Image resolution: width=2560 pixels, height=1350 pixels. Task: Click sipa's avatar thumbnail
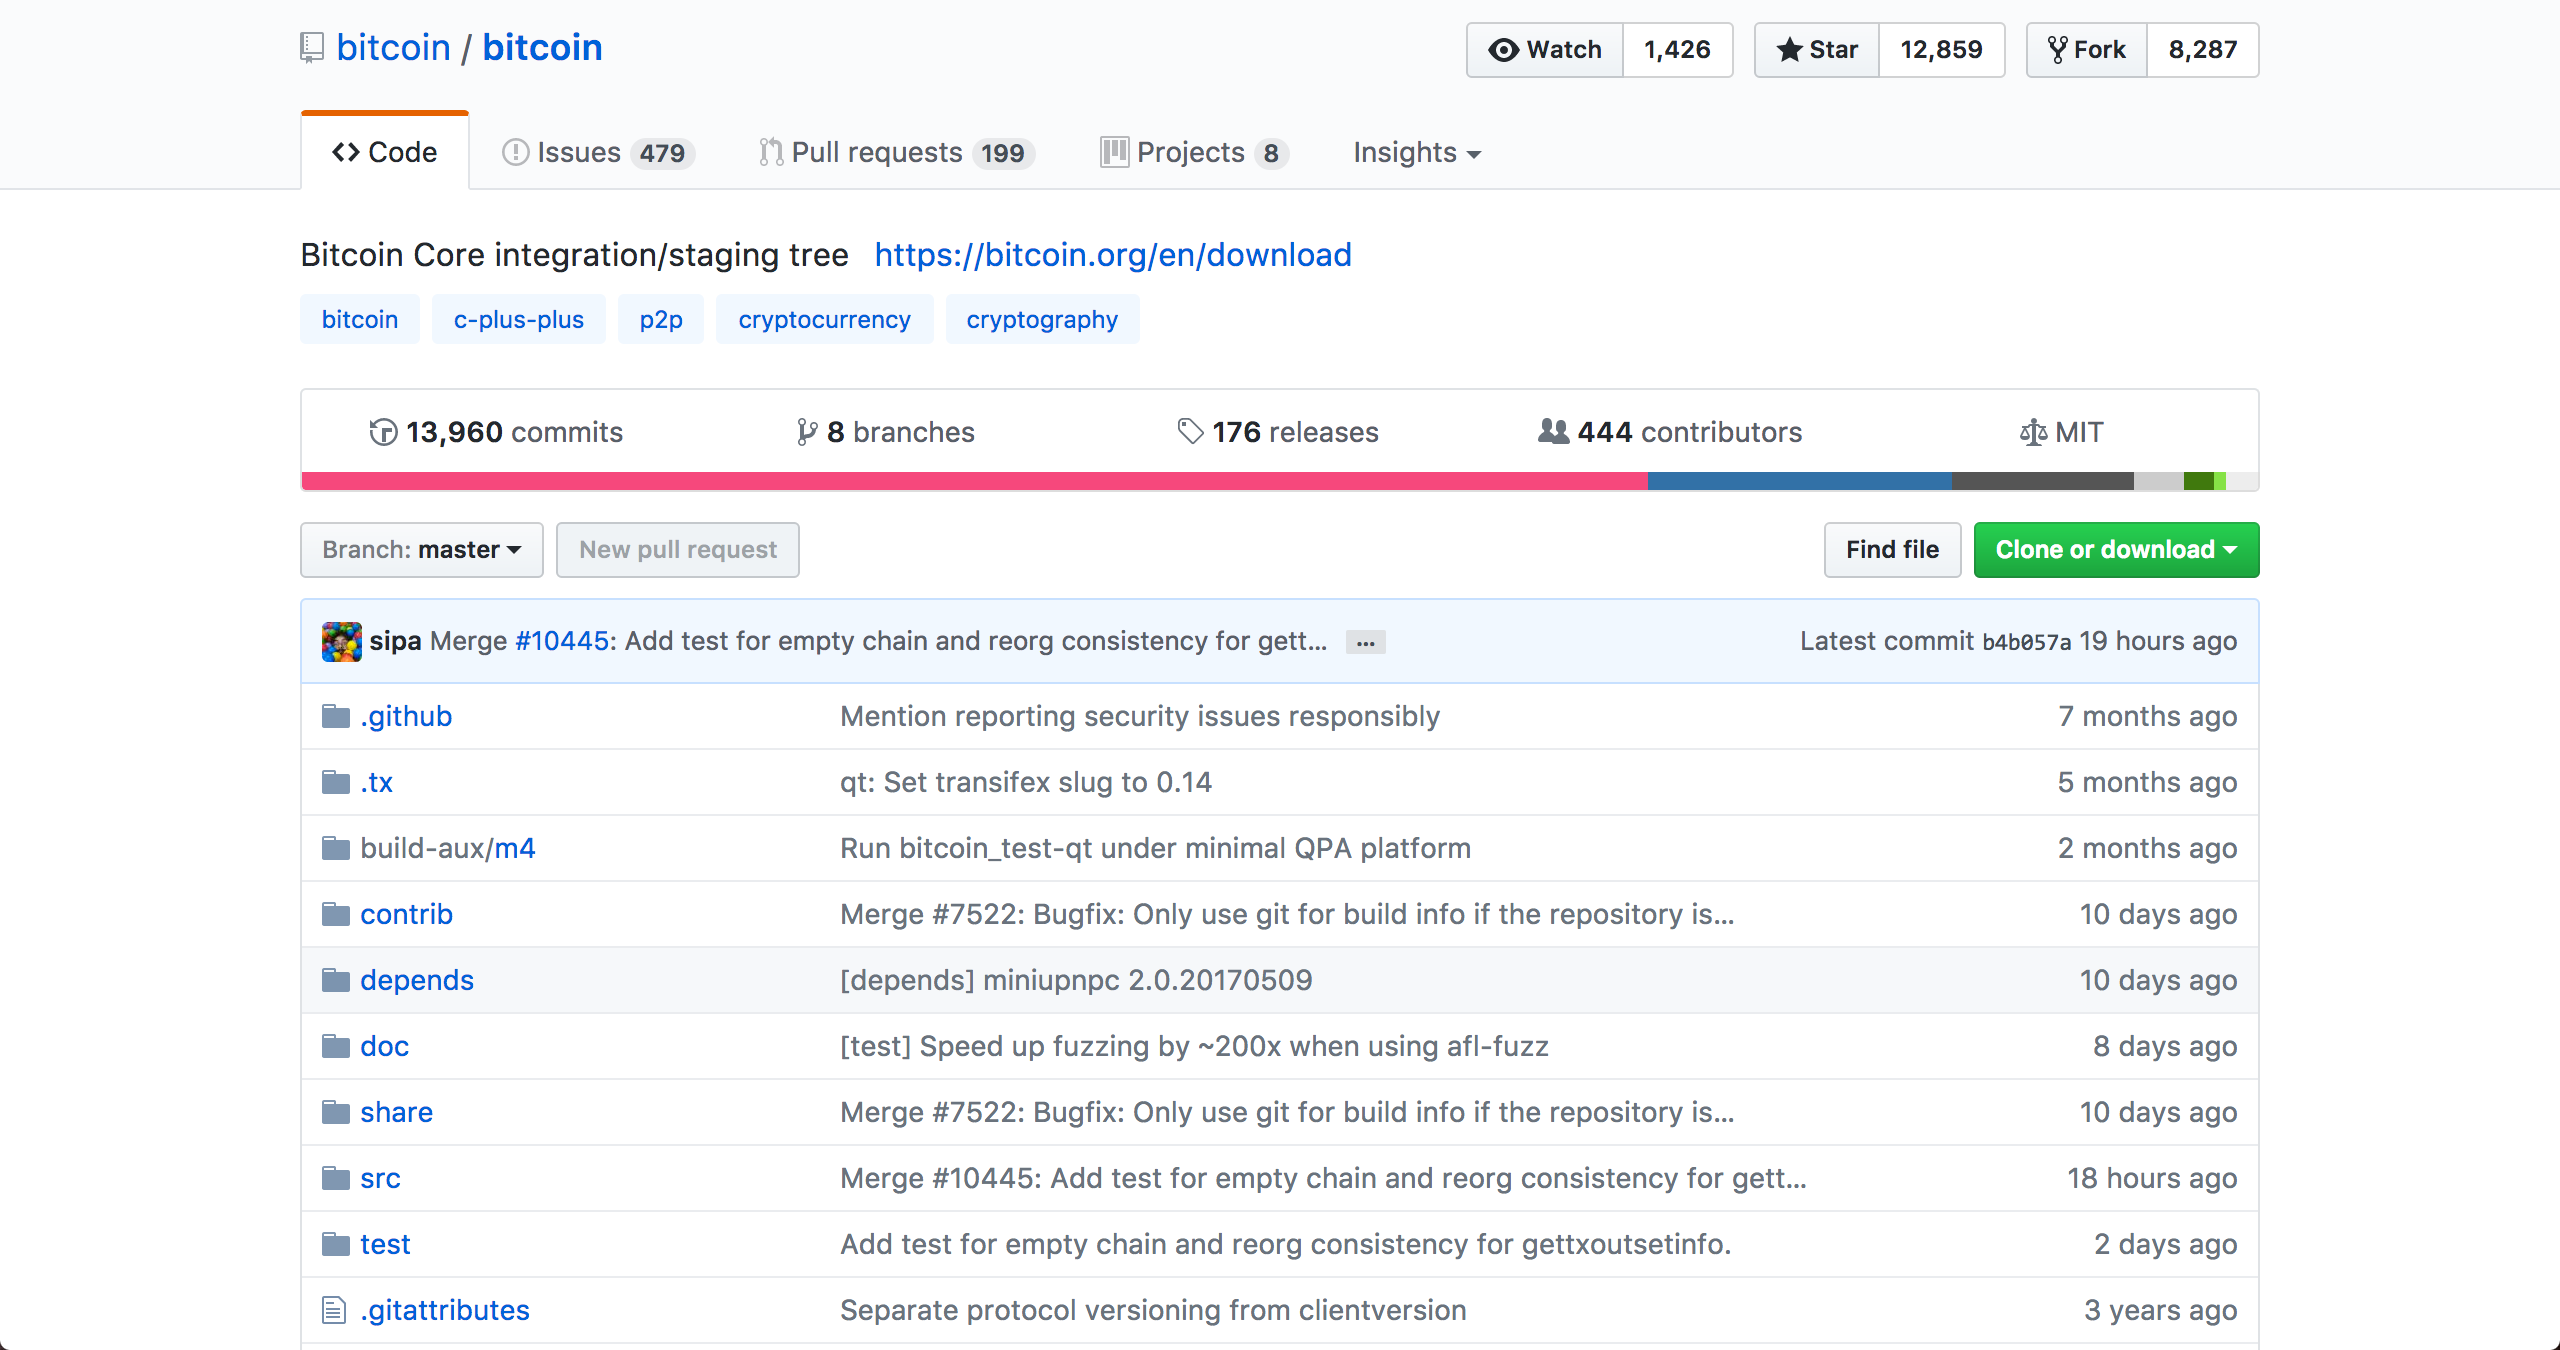click(x=341, y=641)
